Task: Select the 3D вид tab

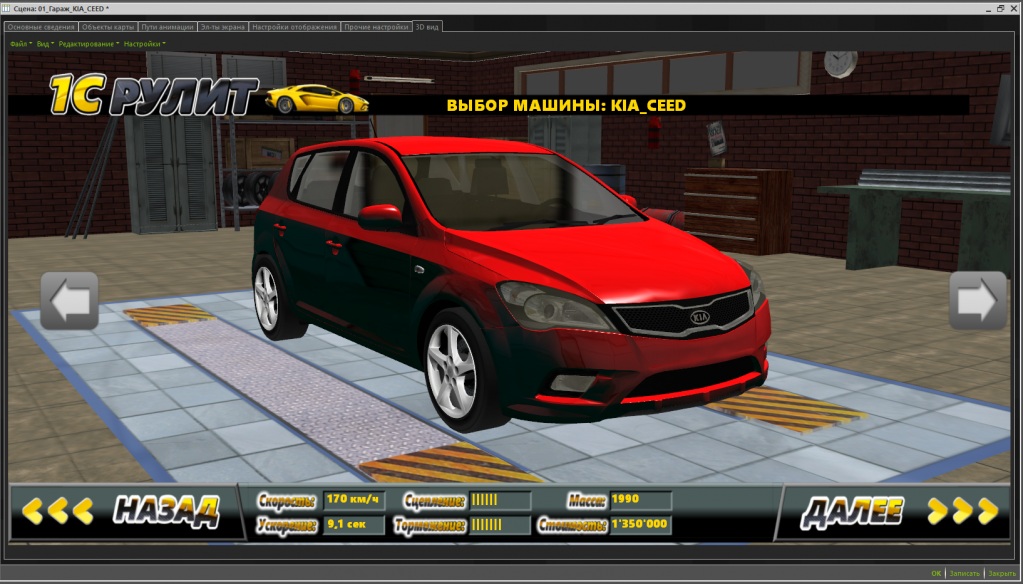Action: tap(427, 27)
